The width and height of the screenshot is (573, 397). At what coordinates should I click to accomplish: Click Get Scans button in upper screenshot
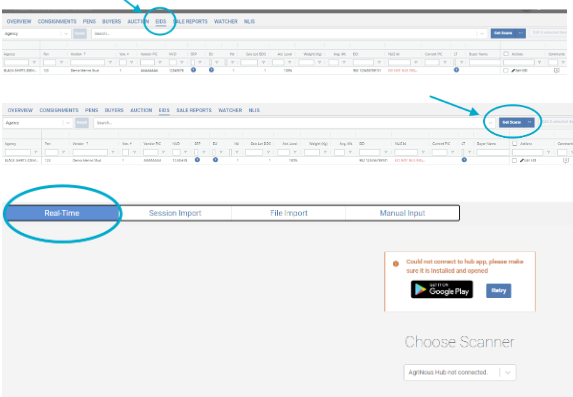click(503, 33)
